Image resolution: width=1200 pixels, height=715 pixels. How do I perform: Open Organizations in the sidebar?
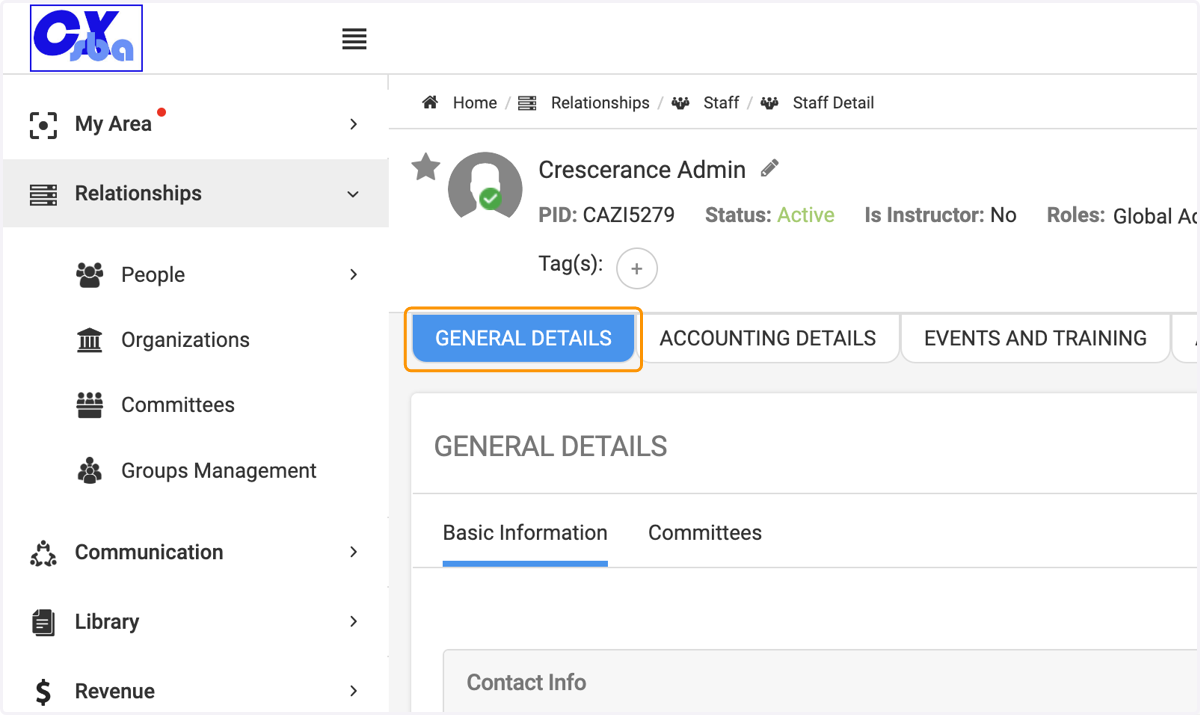tap(185, 340)
